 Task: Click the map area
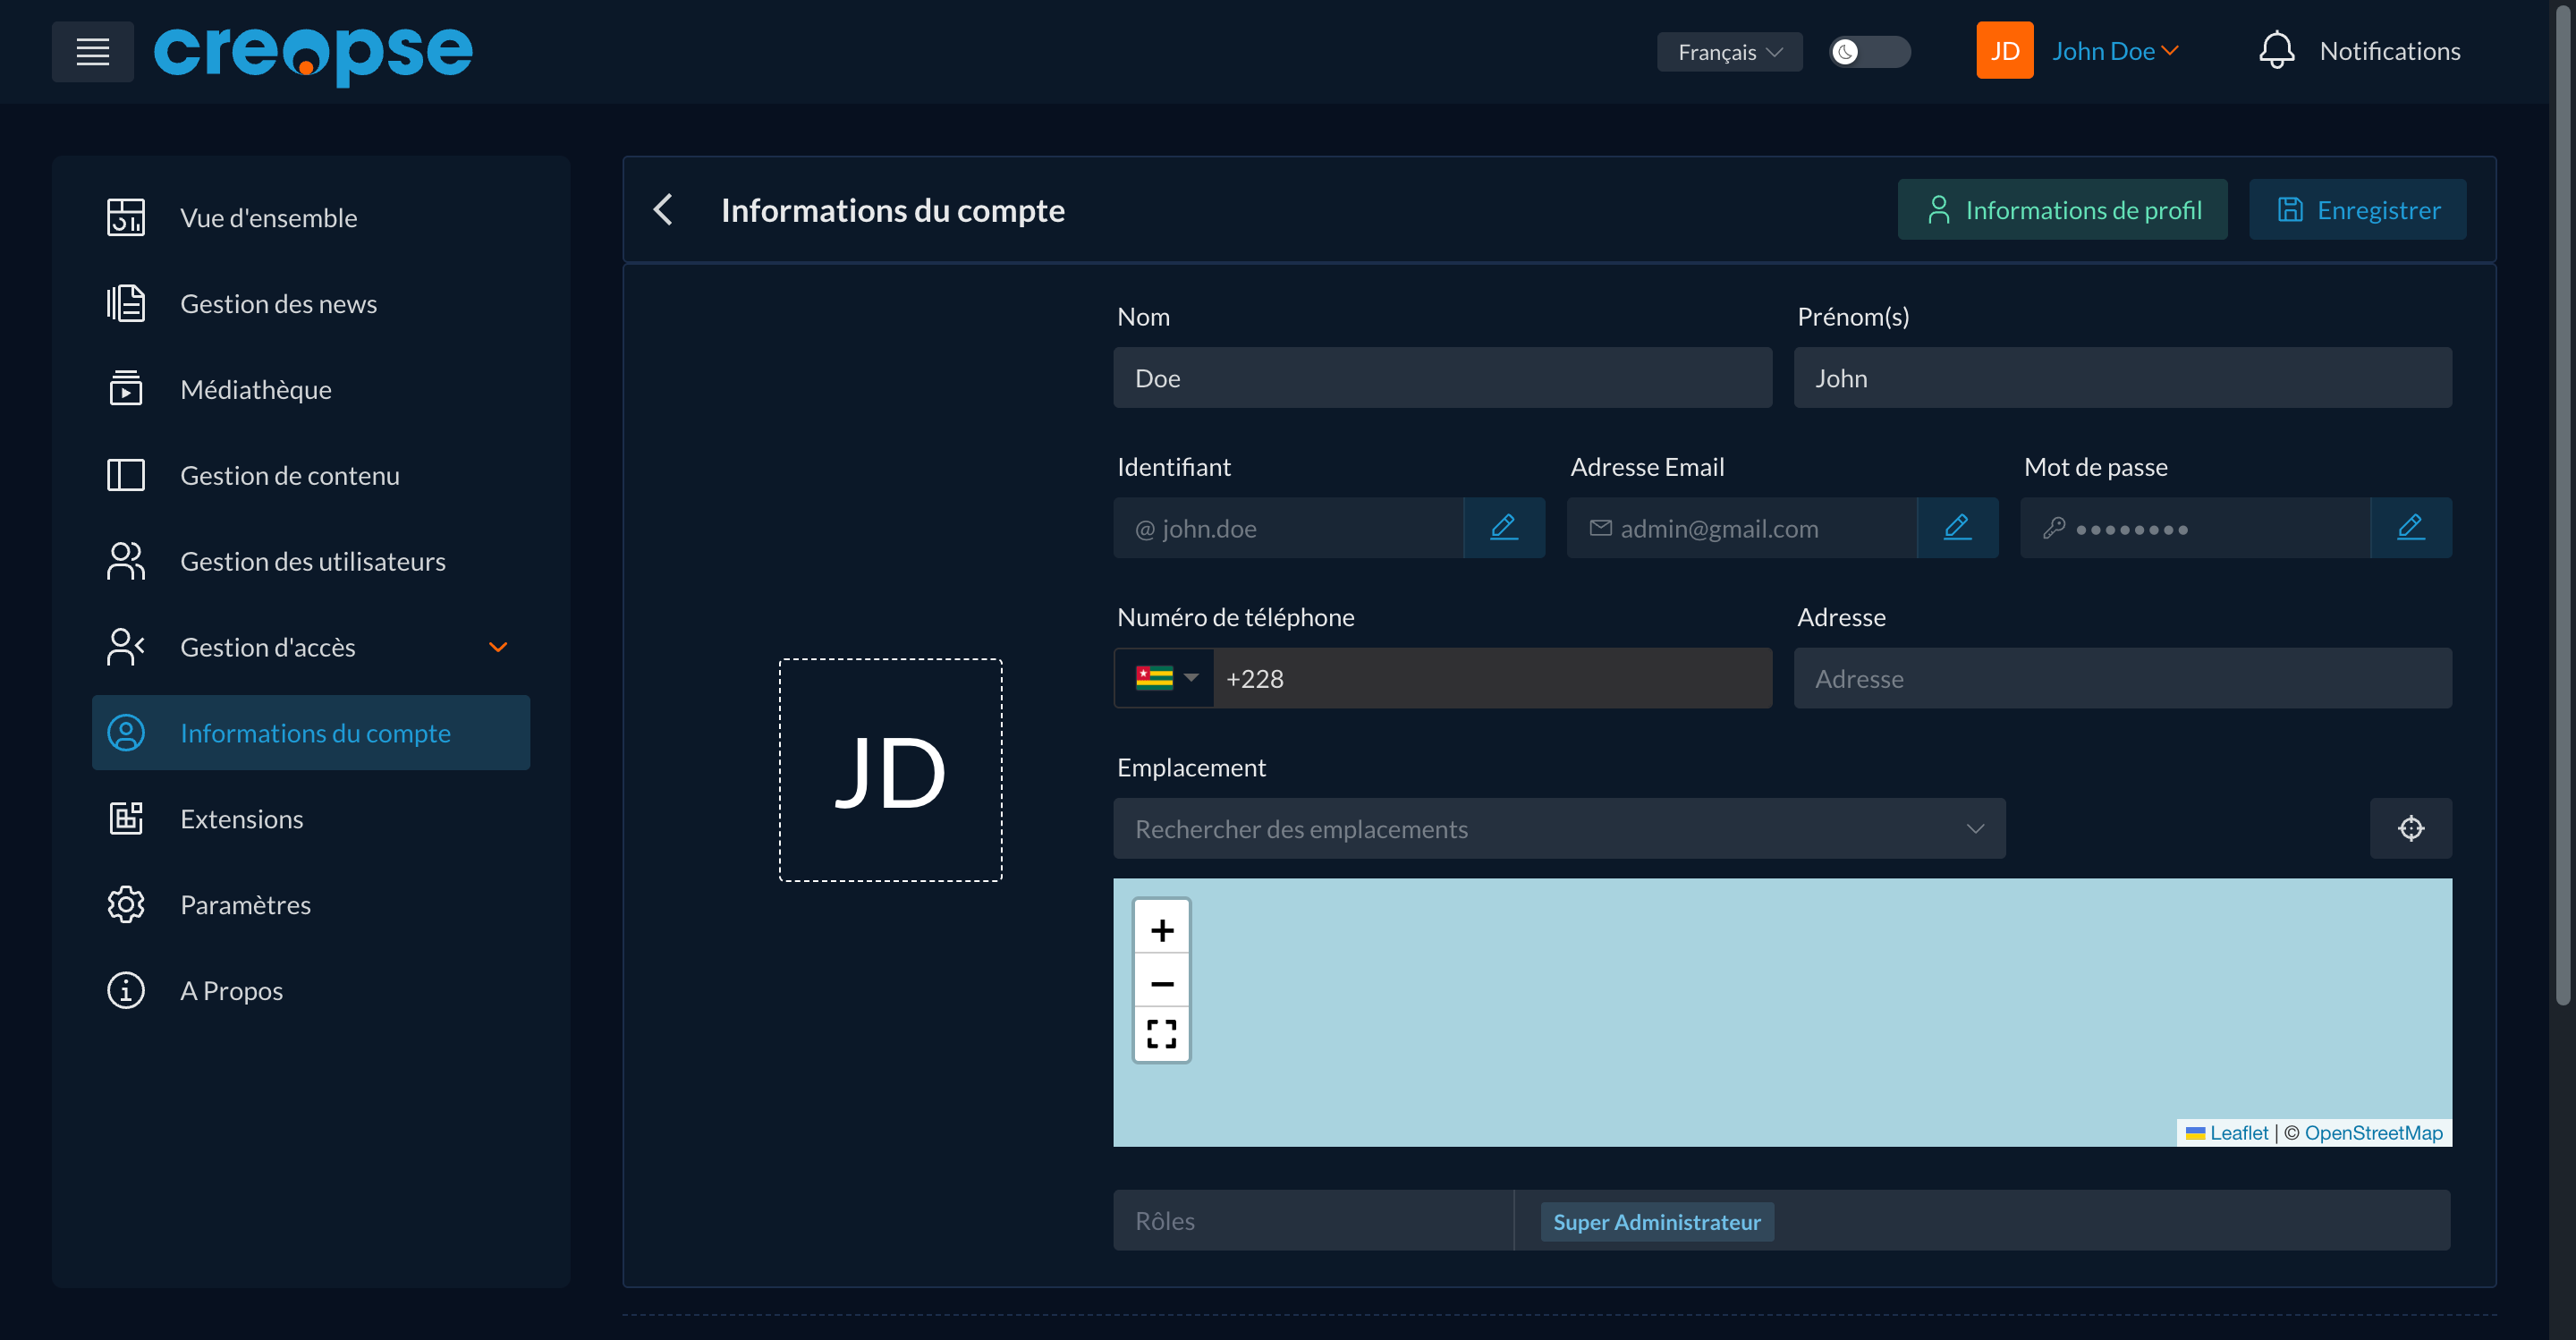(x=1782, y=1012)
